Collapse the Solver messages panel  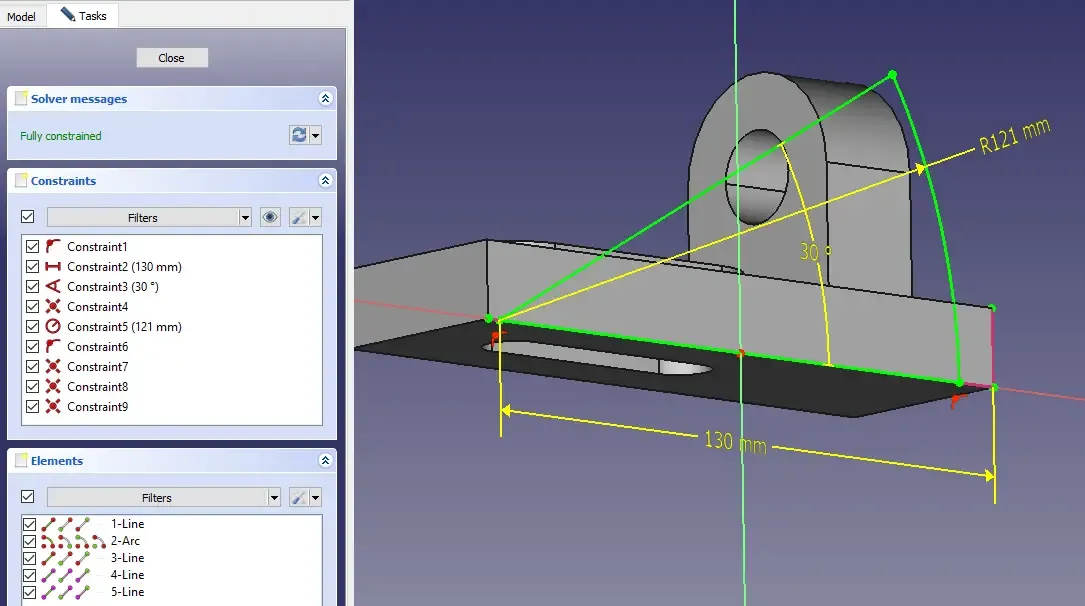pos(325,98)
